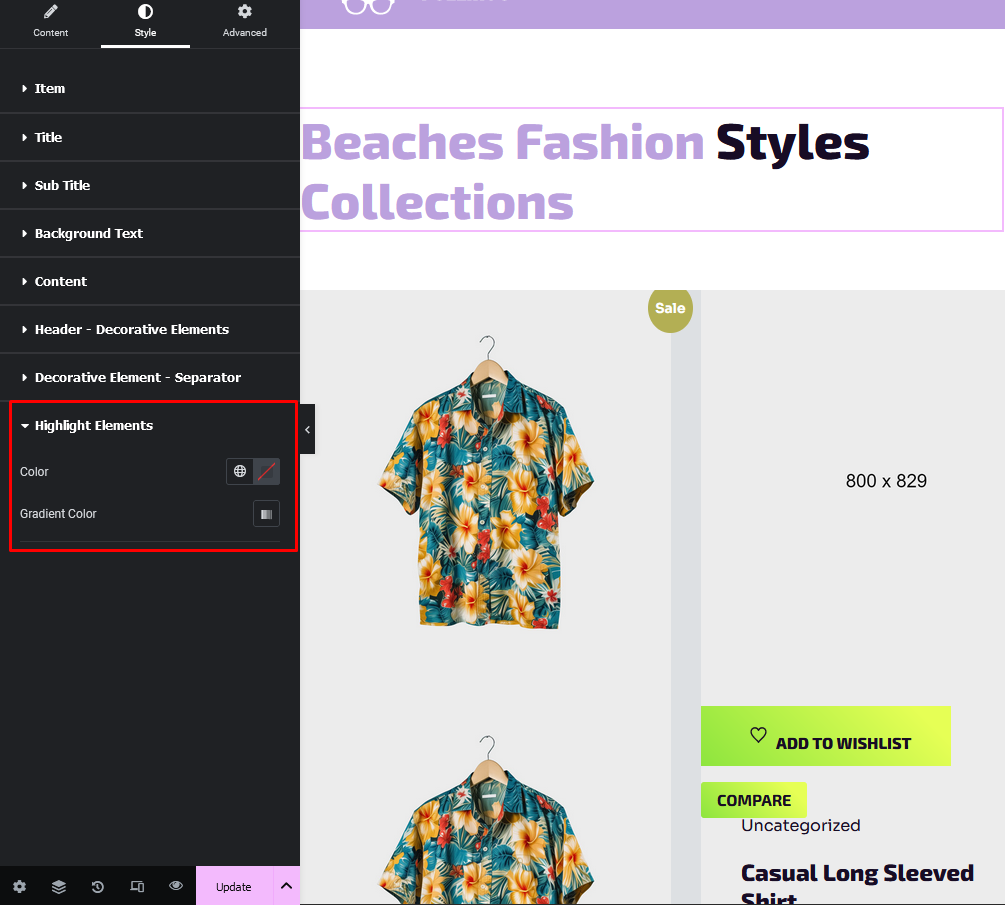Click the Sale badge
The width and height of the screenshot is (1005, 905).
tap(670, 309)
